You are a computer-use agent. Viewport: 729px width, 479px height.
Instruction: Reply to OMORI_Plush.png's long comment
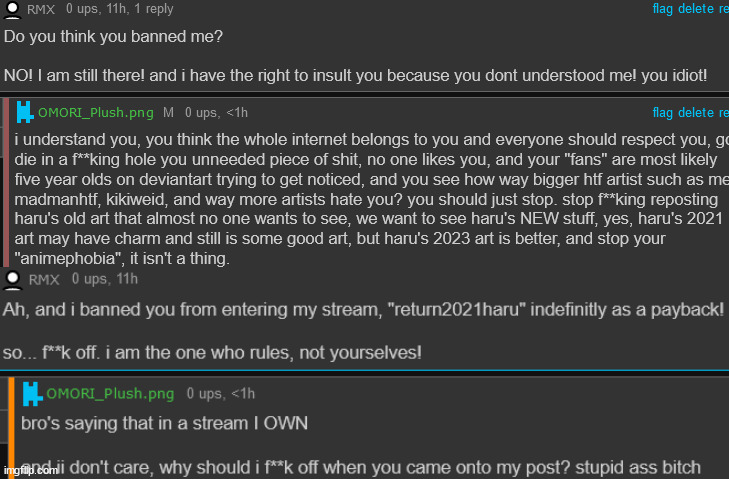(723, 113)
